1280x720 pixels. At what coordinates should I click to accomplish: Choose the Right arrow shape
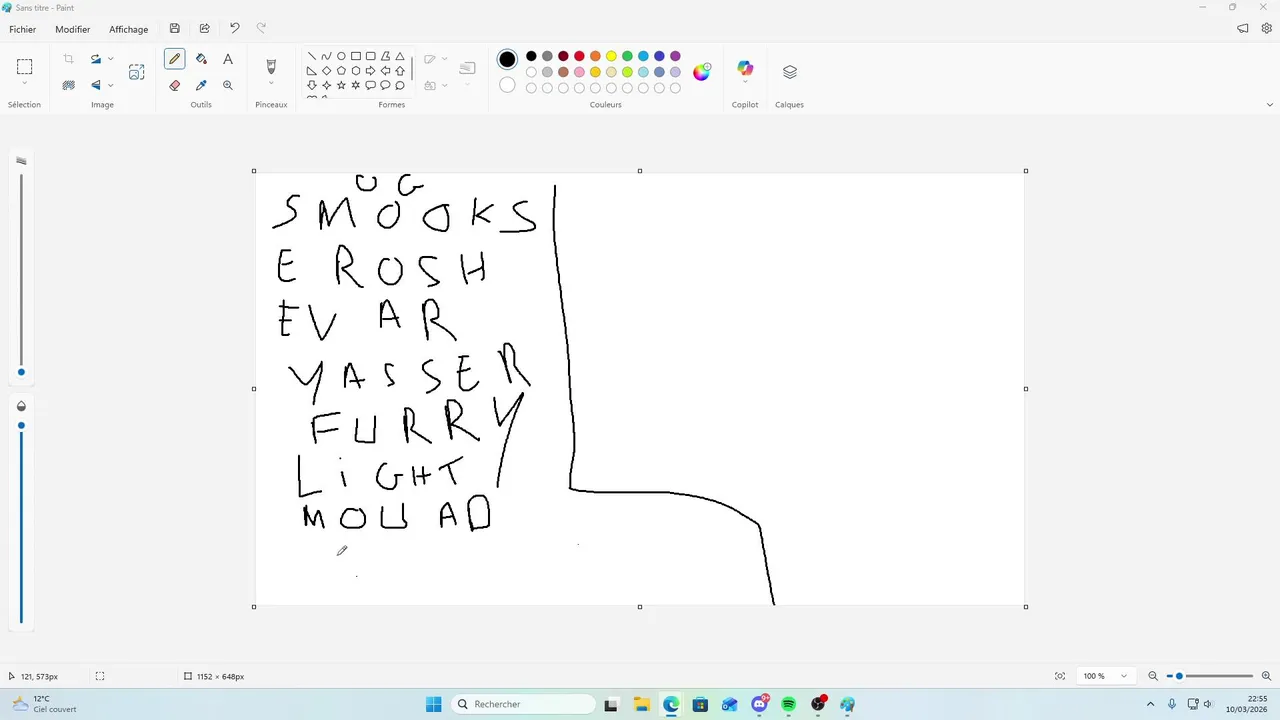coord(370,71)
